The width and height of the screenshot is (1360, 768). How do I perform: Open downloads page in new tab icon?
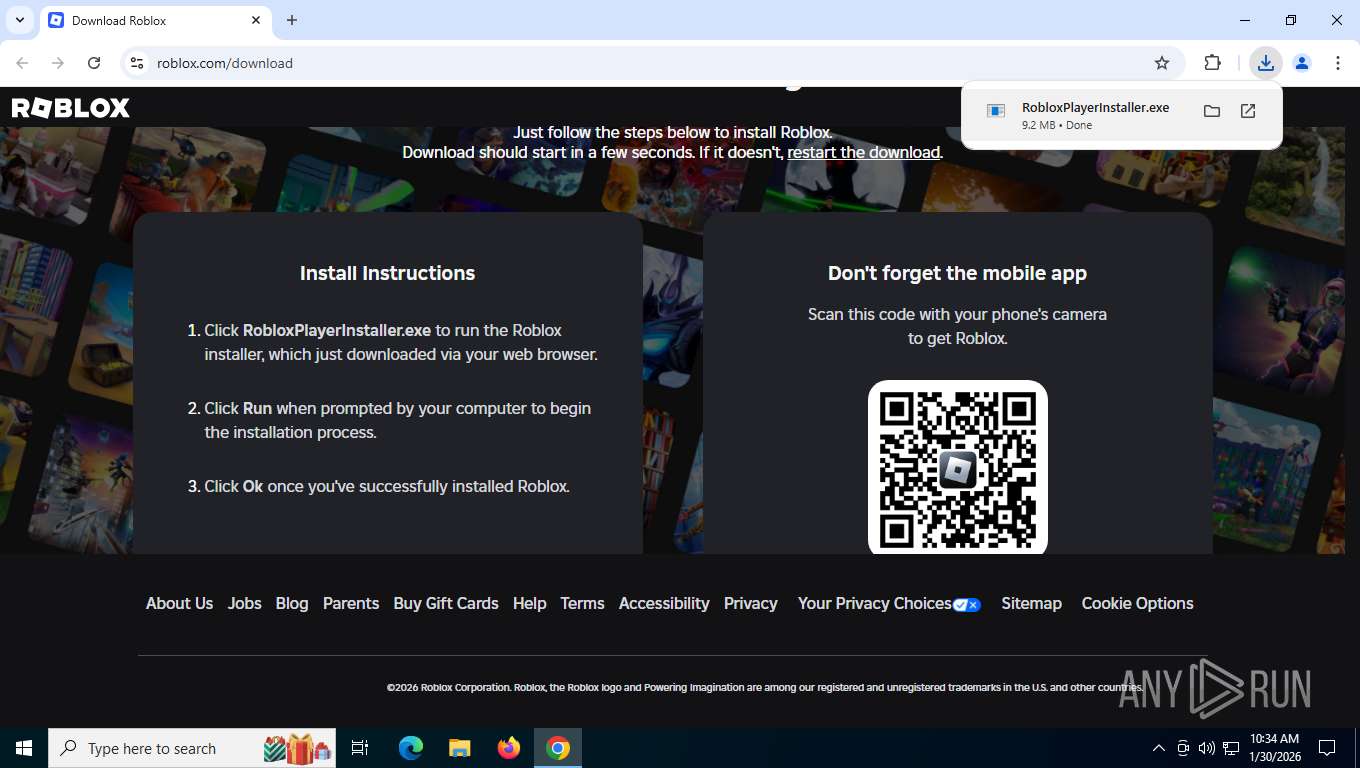coord(1248,111)
